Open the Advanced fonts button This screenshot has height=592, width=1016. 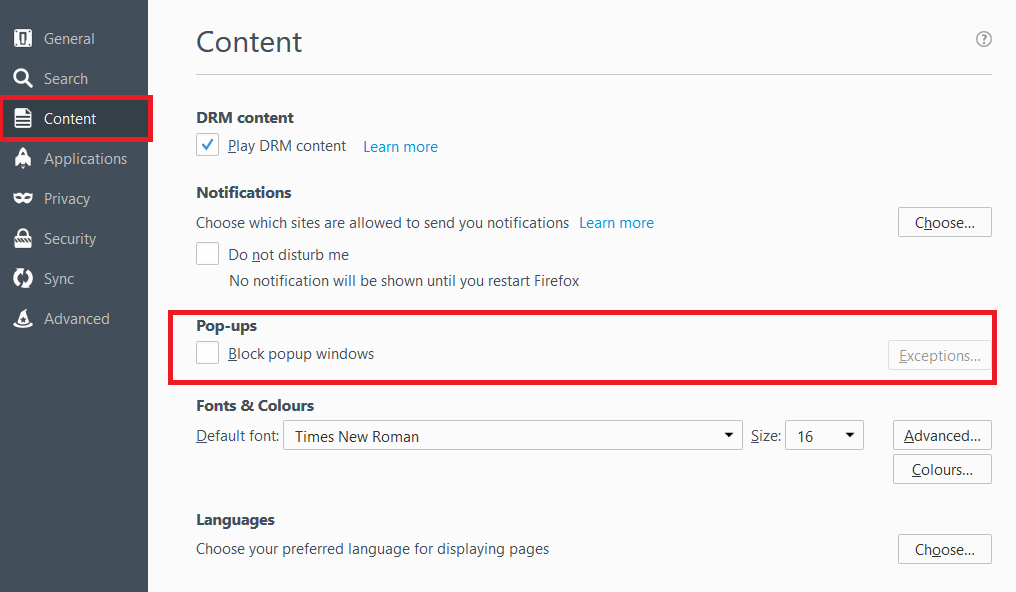tap(942, 435)
